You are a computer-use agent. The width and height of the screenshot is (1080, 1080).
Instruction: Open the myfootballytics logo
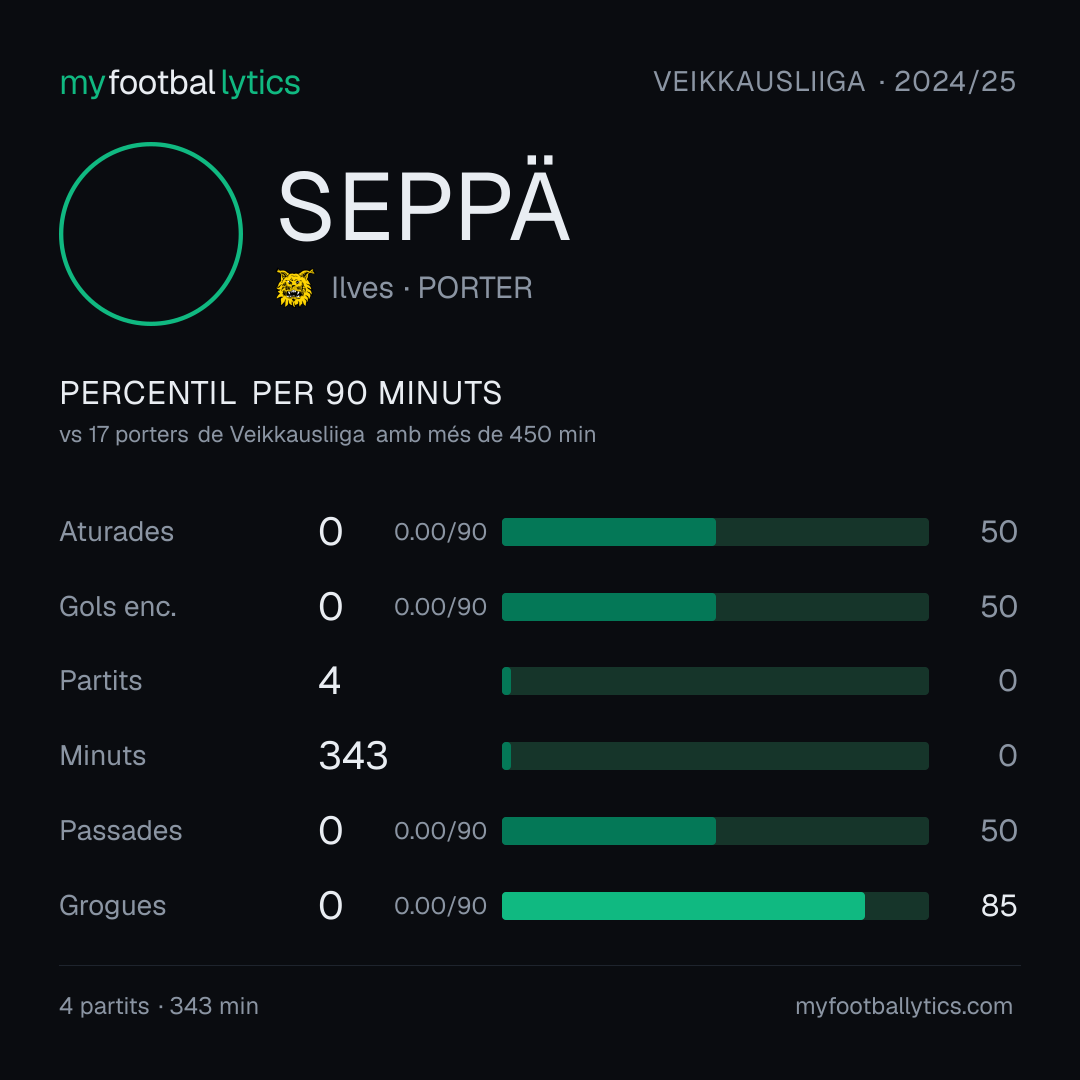pyautogui.click(x=180, y=83)
